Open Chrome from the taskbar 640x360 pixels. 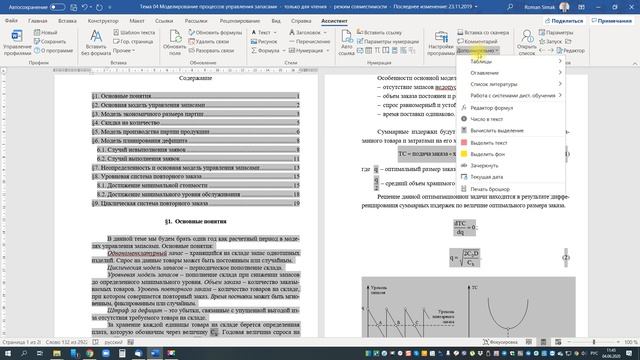point(89,353)
